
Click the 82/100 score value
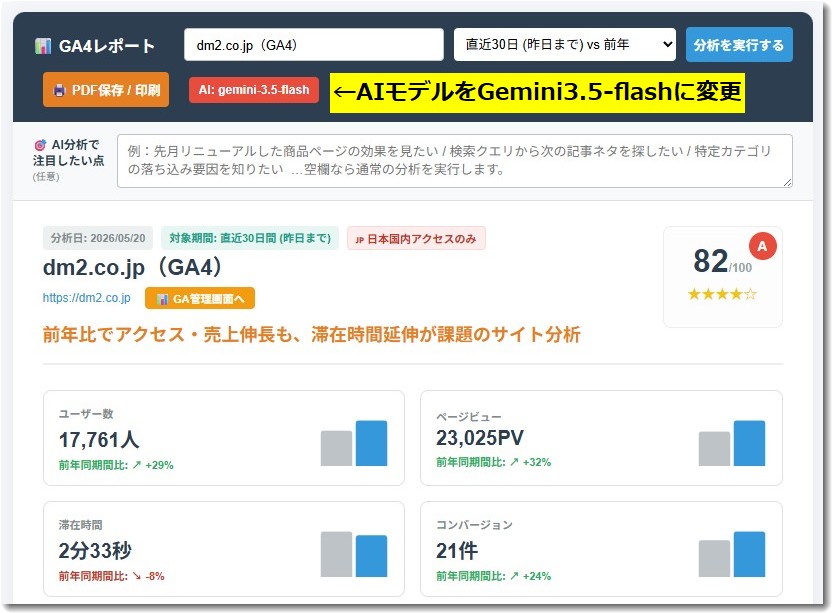[x=722, y=262]
